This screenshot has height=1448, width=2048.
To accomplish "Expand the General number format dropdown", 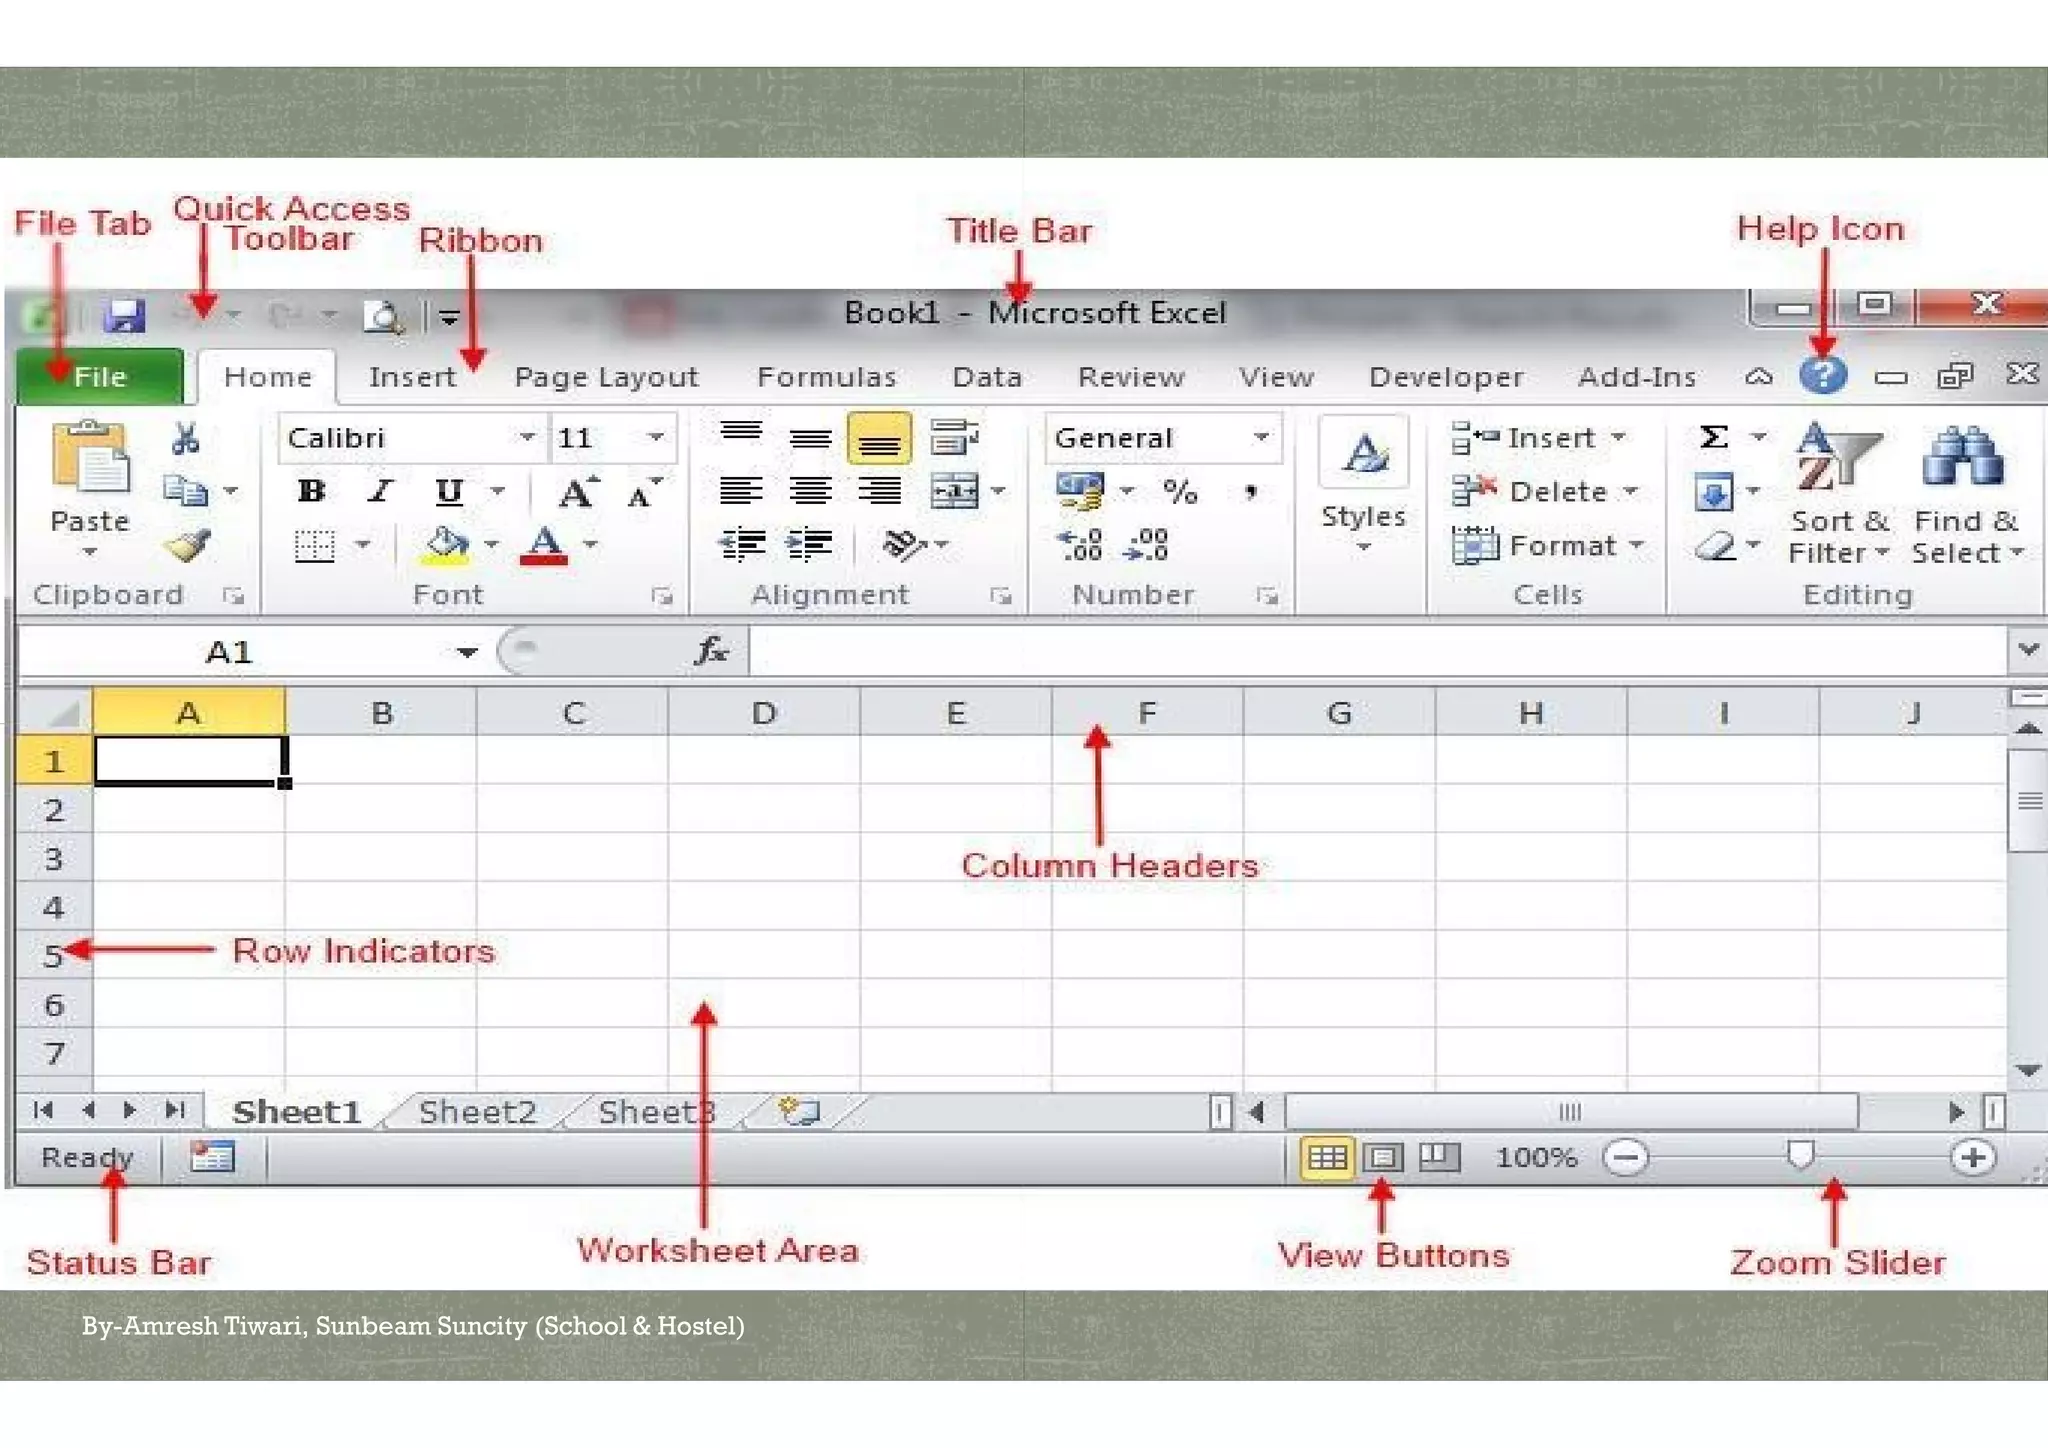I will click(x=1261, y=438).
